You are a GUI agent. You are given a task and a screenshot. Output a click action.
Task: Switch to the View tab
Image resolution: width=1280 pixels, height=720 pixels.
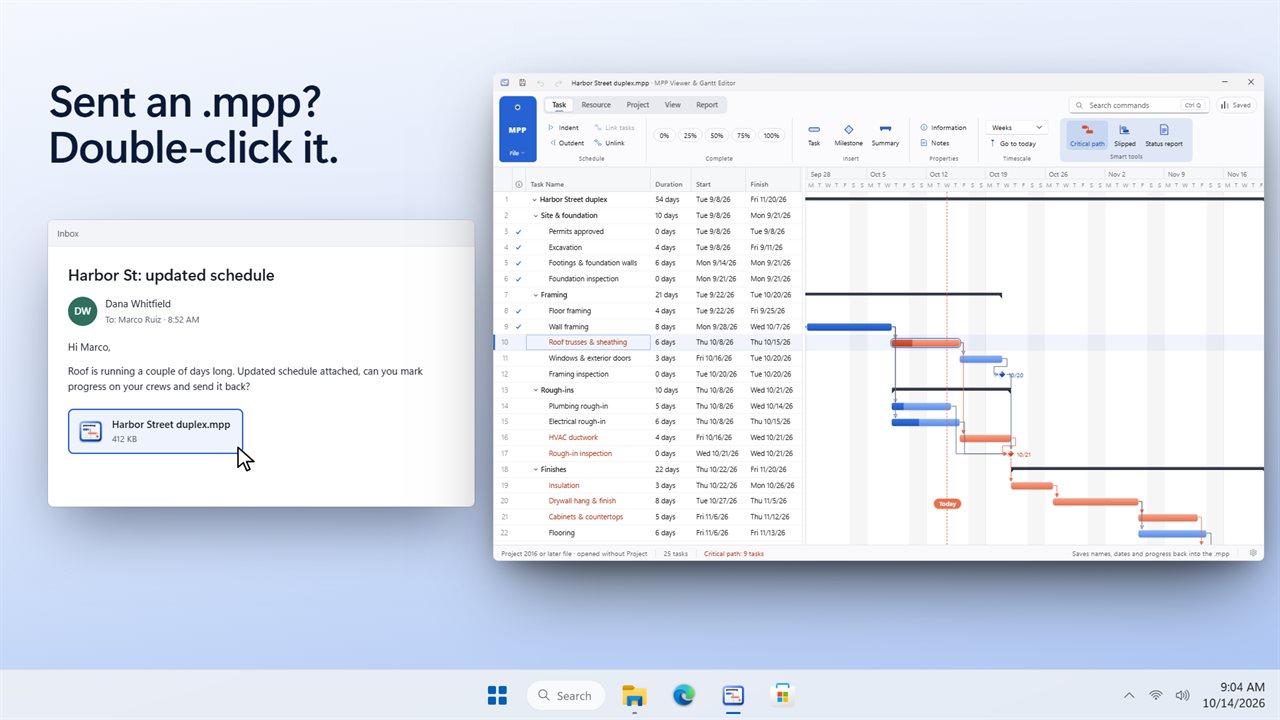point(673,105)
